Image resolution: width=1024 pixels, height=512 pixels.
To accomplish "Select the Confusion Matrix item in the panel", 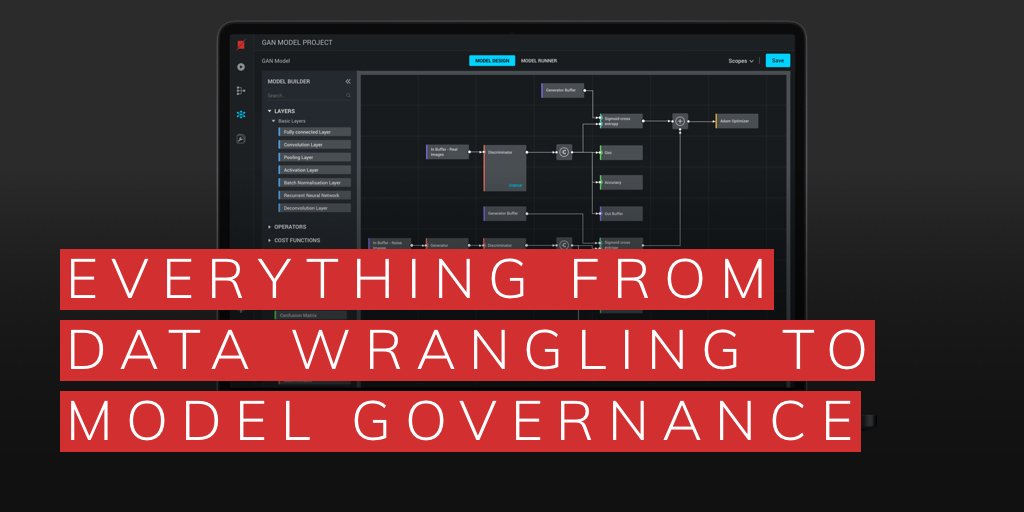I will [x=310, y=315].
